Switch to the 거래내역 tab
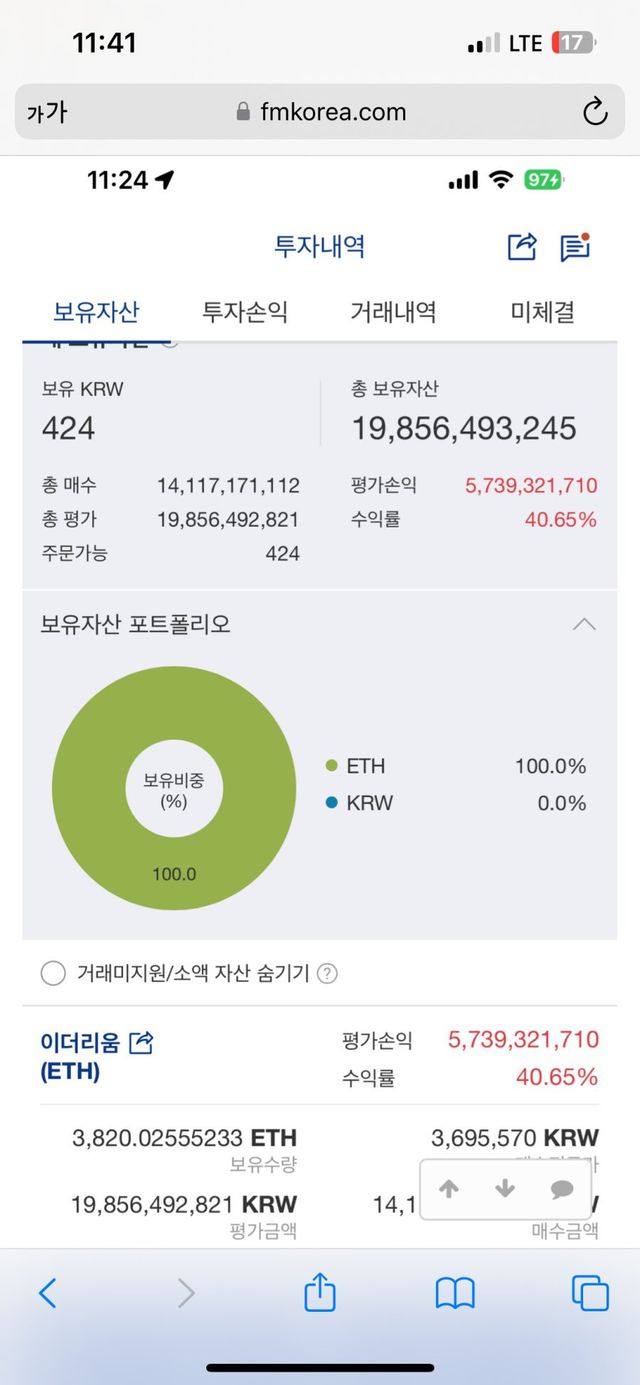 pos(393,312)
